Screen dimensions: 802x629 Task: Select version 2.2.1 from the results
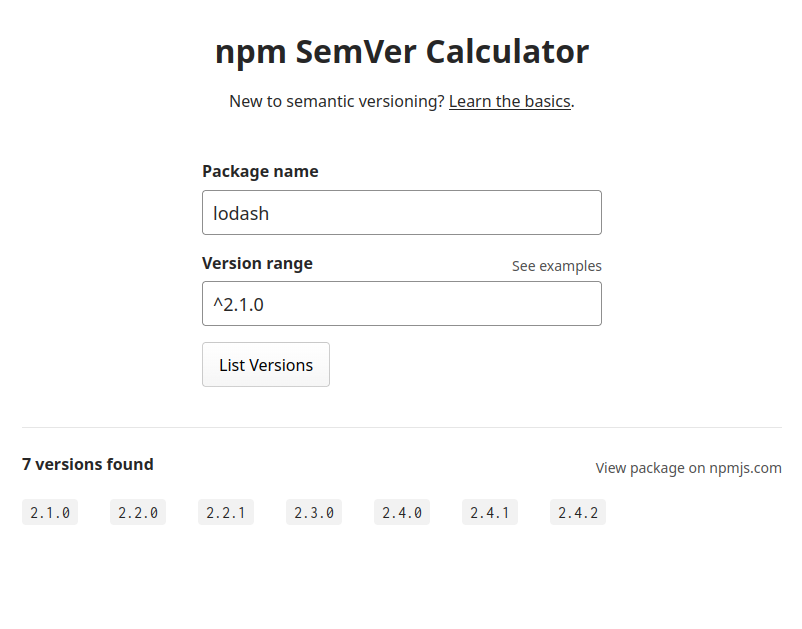tap(226, 512)
